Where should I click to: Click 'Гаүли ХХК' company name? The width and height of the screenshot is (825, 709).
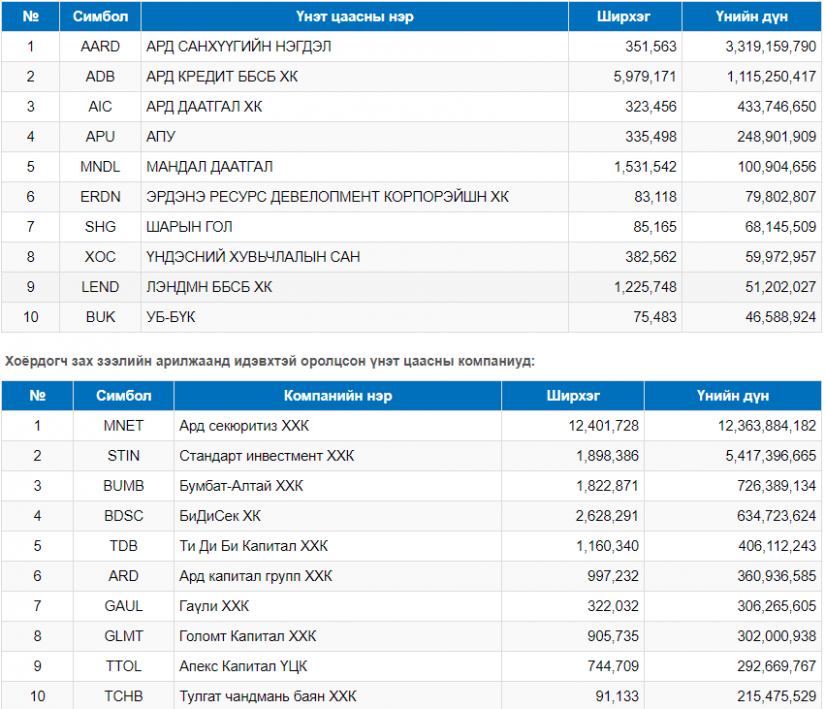point(214,605)
